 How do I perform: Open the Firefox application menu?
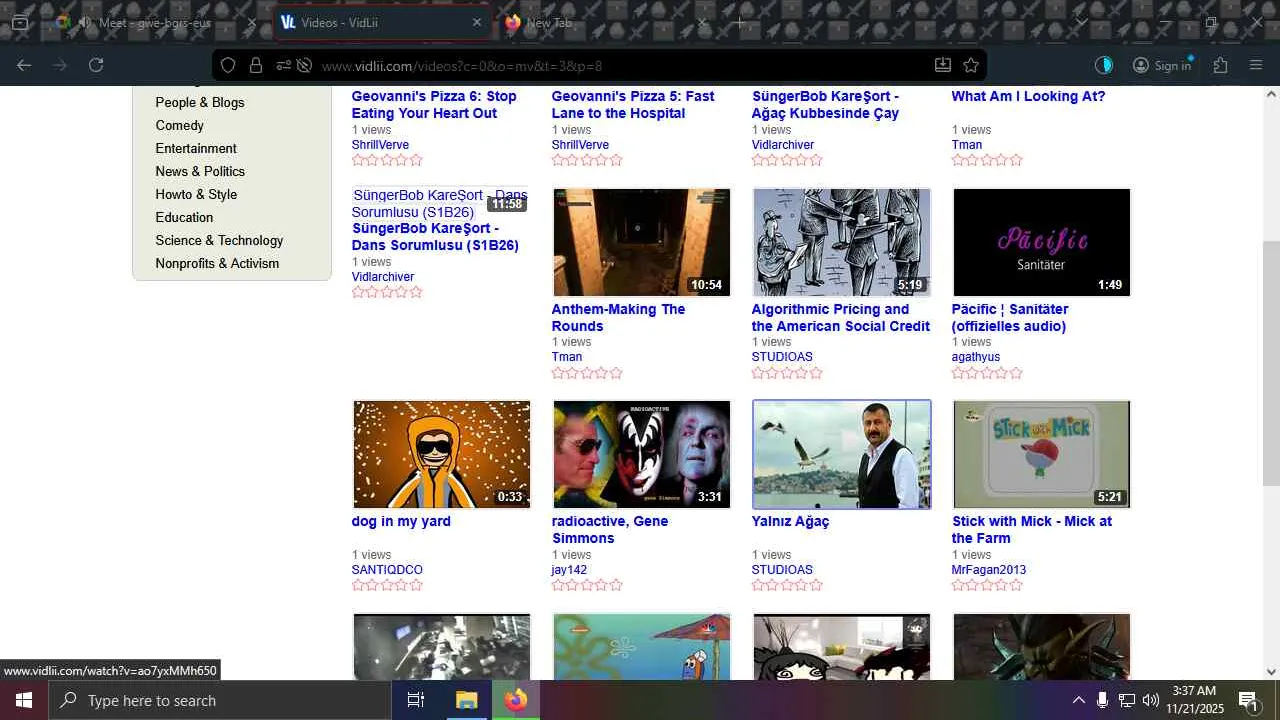(1256, 65)
